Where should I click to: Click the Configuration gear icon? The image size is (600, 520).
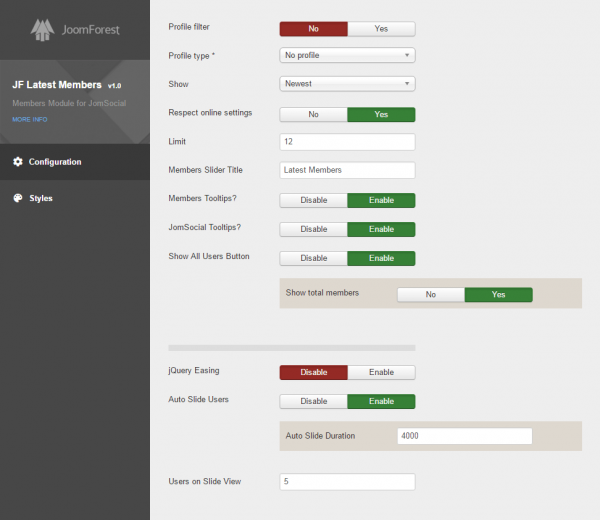[x=18, y=162]
